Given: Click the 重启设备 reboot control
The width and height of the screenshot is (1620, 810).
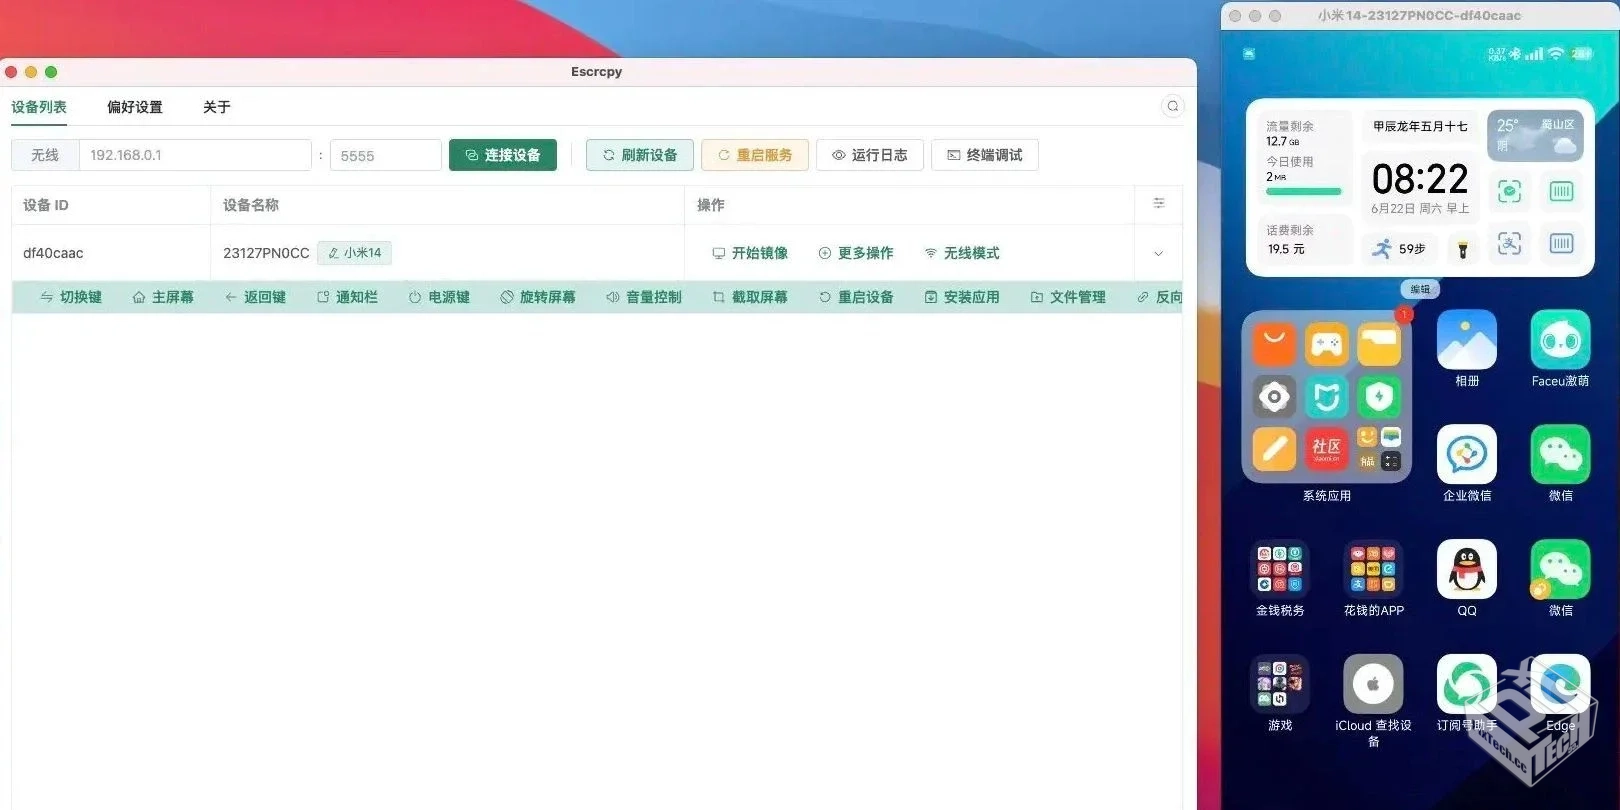Looking at the screenshot, I should point(856,297).
